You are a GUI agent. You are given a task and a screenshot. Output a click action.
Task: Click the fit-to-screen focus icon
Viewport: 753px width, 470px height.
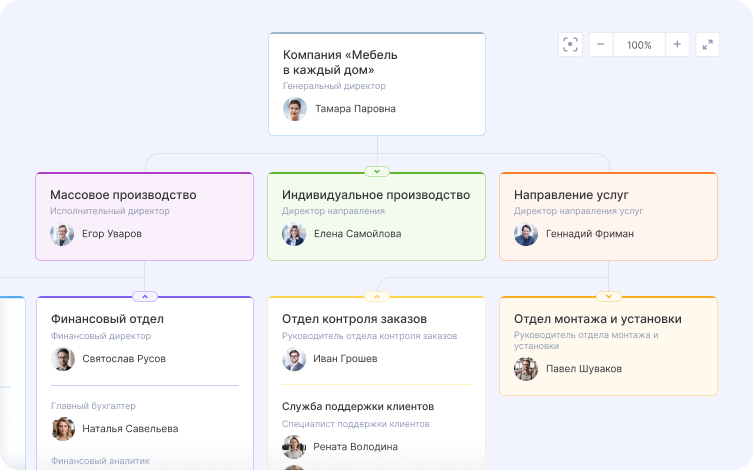click(571, 44)
